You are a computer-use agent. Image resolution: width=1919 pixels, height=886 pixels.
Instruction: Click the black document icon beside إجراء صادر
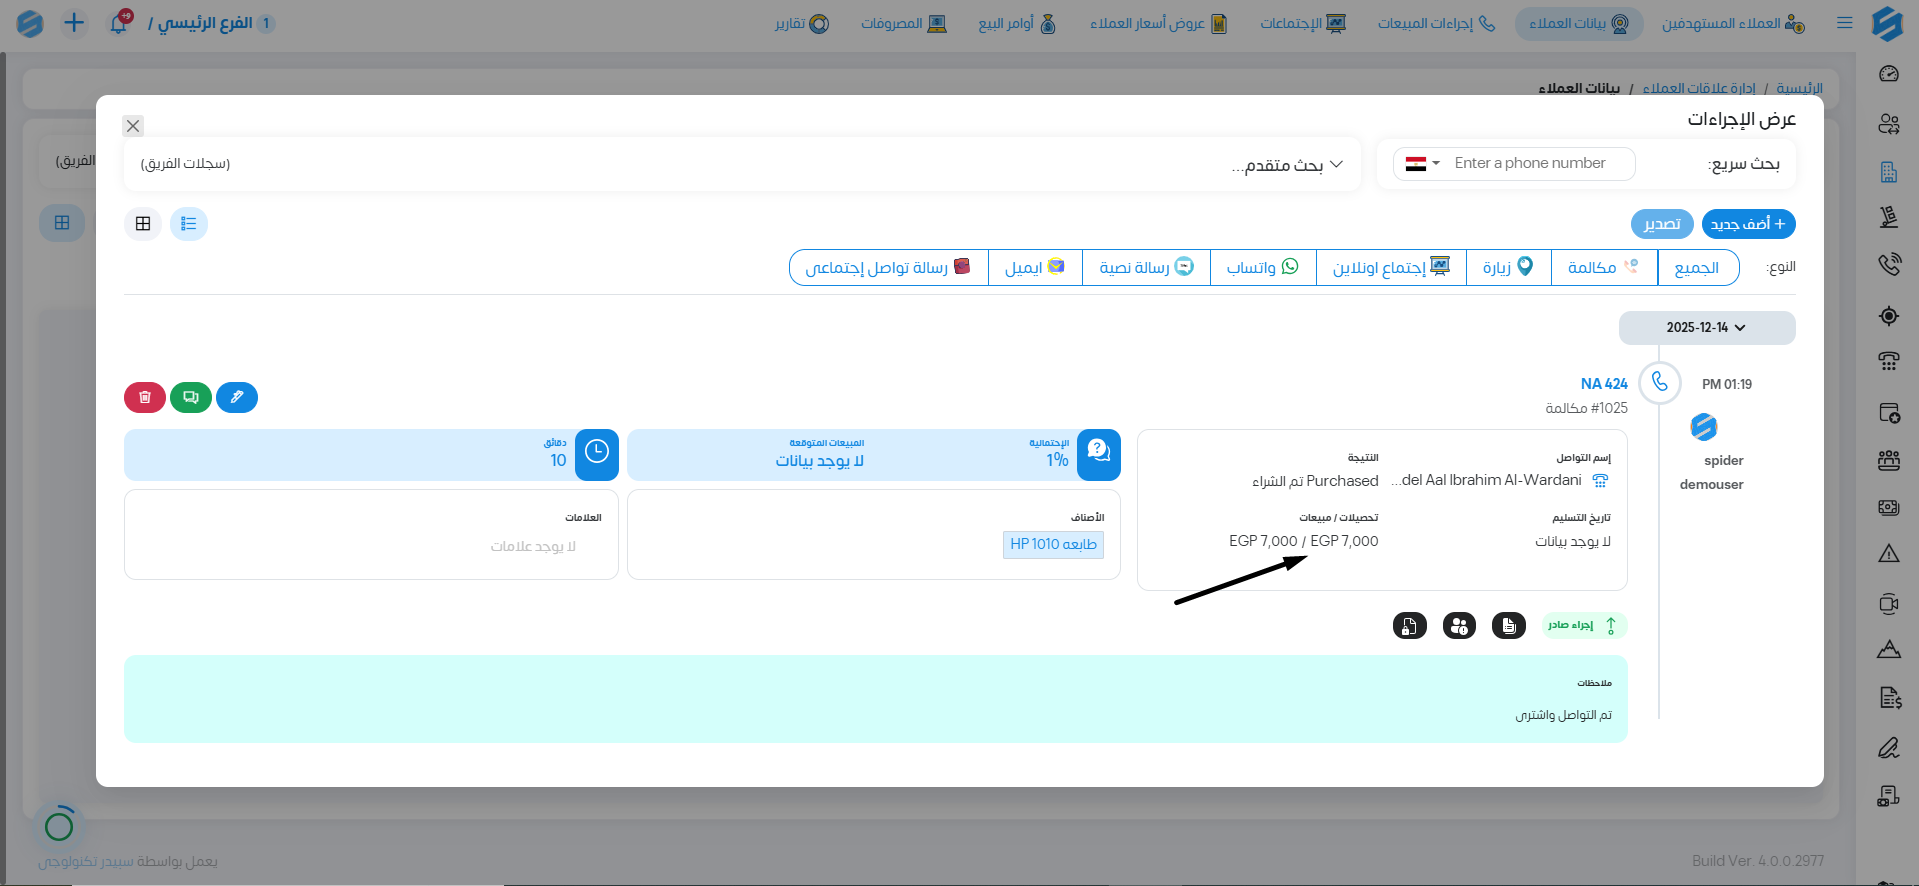point(1508,626)
